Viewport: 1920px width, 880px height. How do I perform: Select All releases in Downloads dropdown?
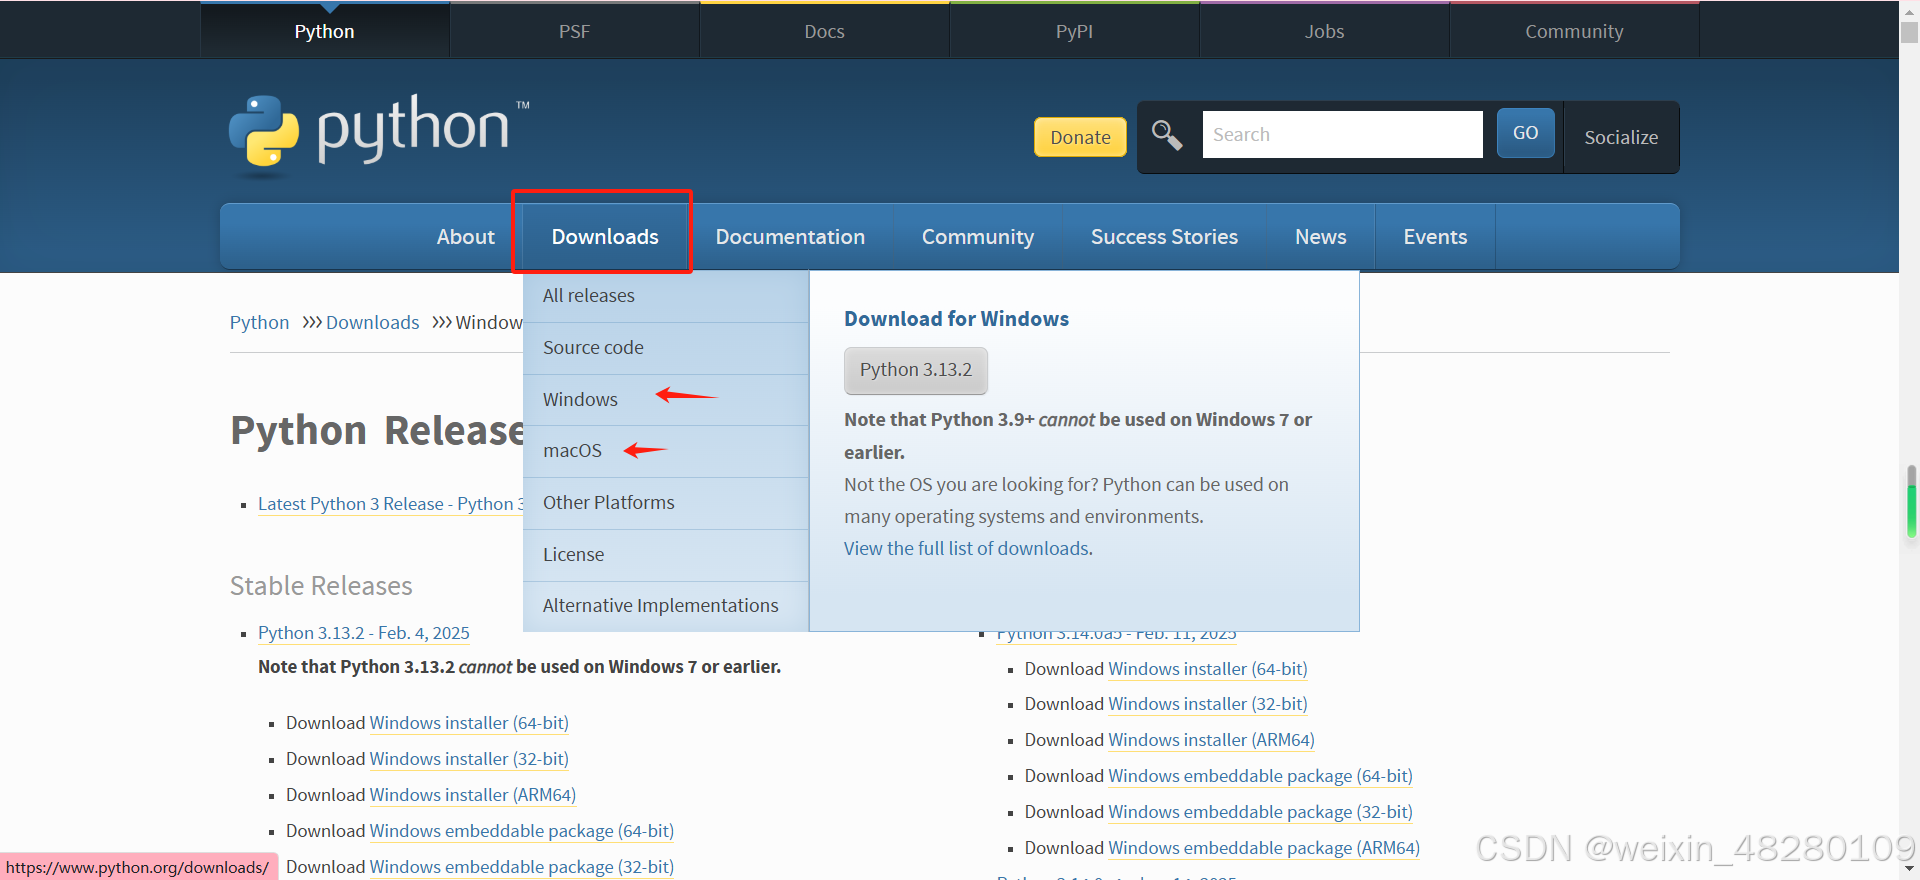tap(666, 296)
